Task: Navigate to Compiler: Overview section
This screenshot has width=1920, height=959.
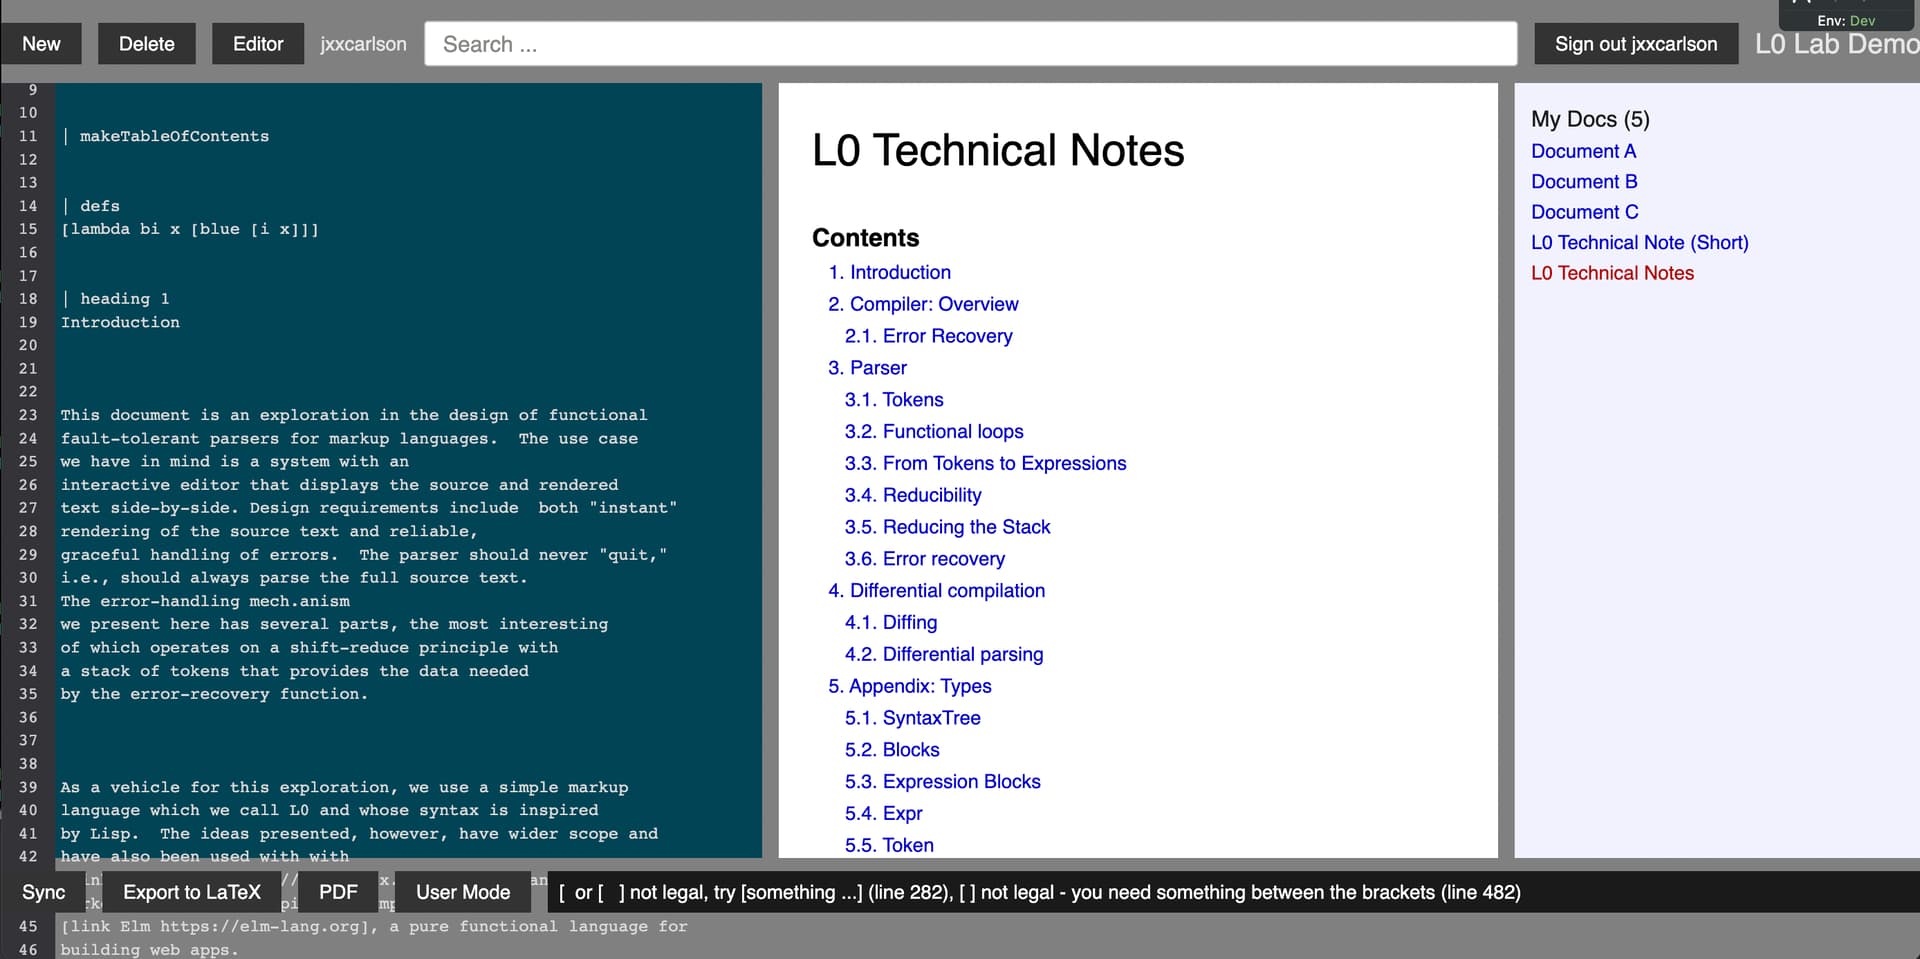Action: 922,304
